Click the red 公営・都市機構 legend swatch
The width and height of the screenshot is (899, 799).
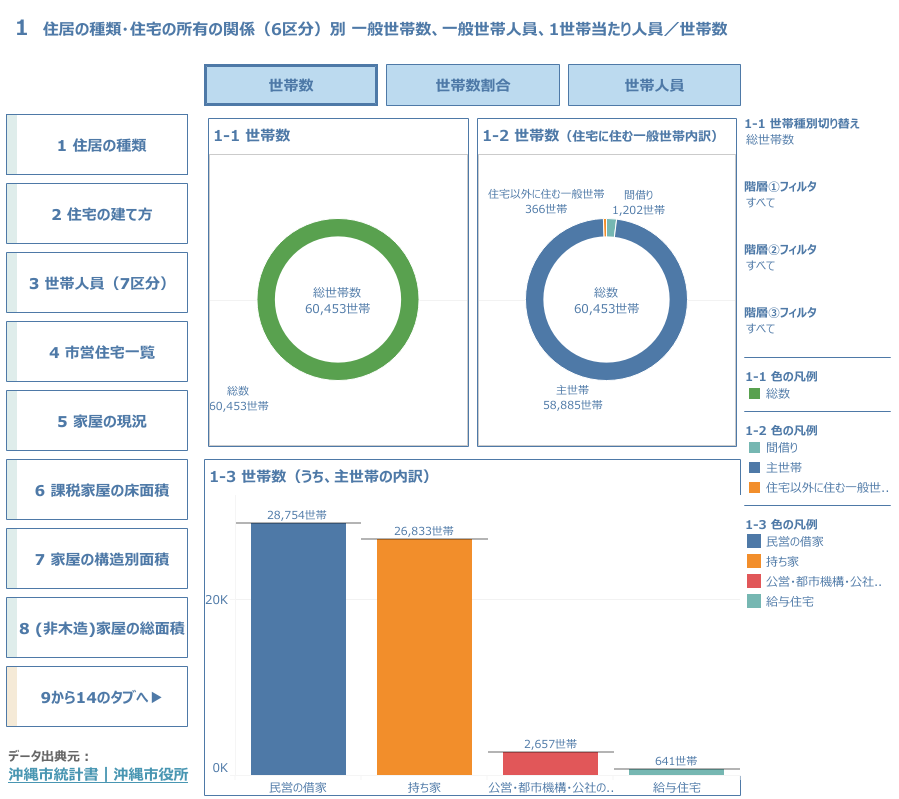coord(755,581)
